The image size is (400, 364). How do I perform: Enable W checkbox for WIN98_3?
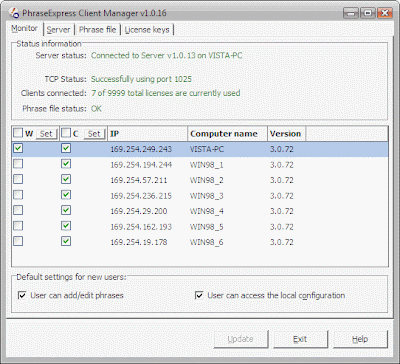(x=18, y=195)
